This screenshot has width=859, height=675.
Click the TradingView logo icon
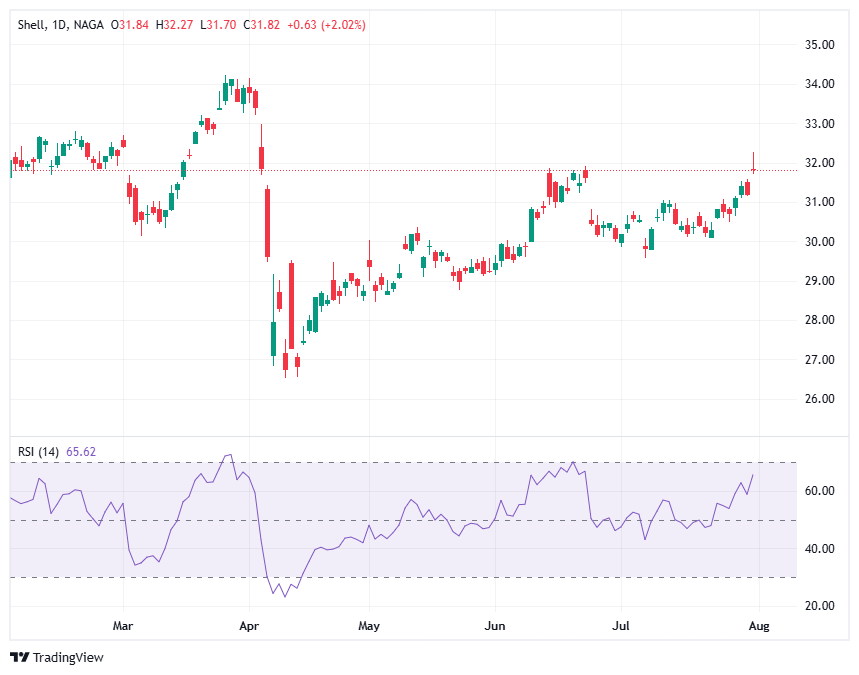click(19, 657)
